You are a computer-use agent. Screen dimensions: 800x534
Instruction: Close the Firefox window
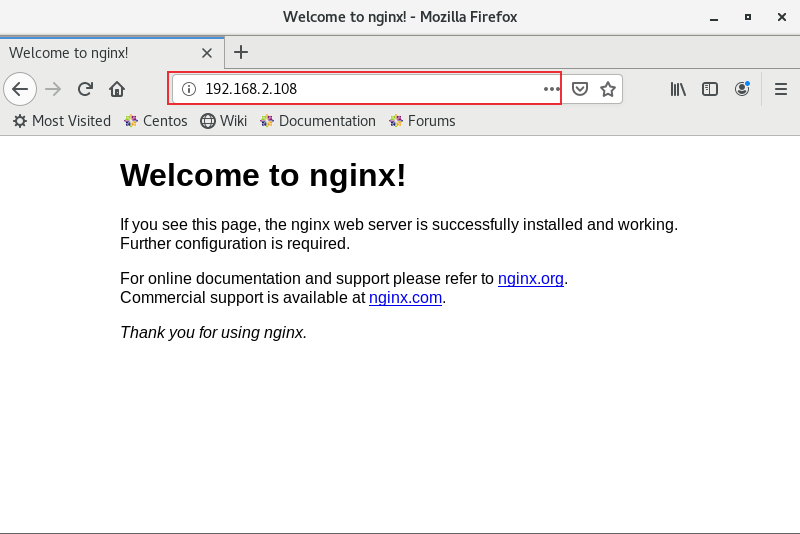[x=782, y=17]
